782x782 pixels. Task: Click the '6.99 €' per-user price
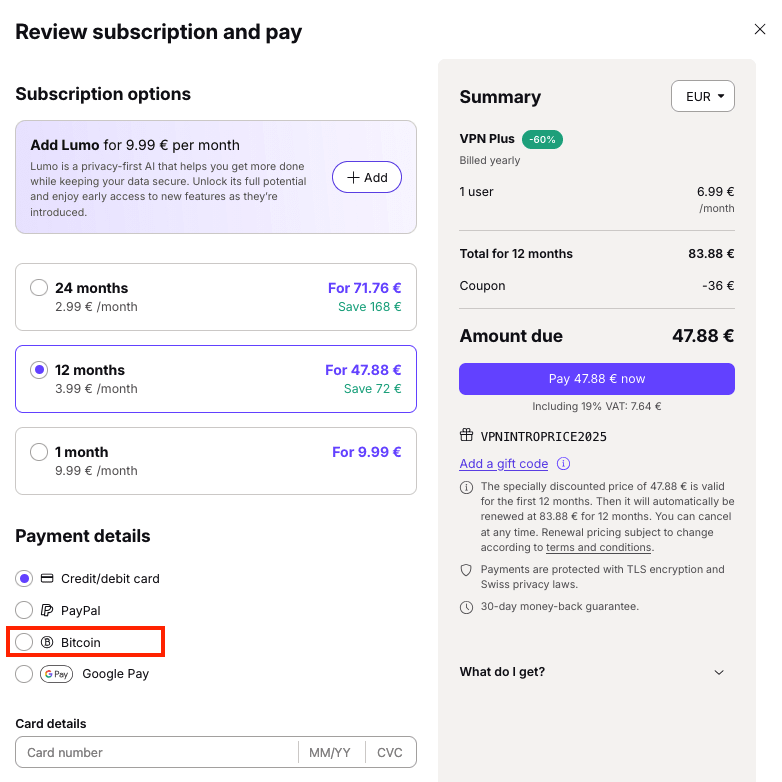(716, 192)
